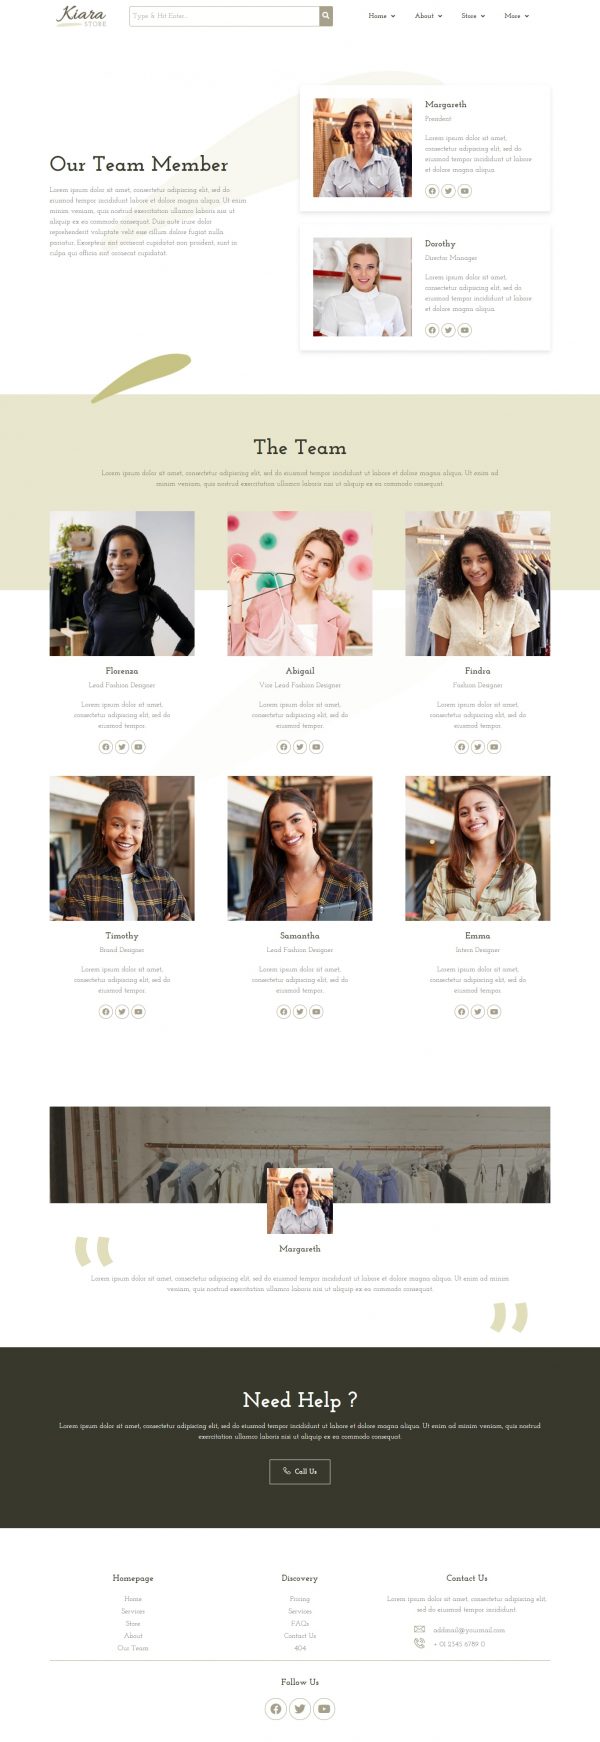The image size is (600, 1742).
Task: Open the FAQs footer link
Action: [x=300, y=1624]
